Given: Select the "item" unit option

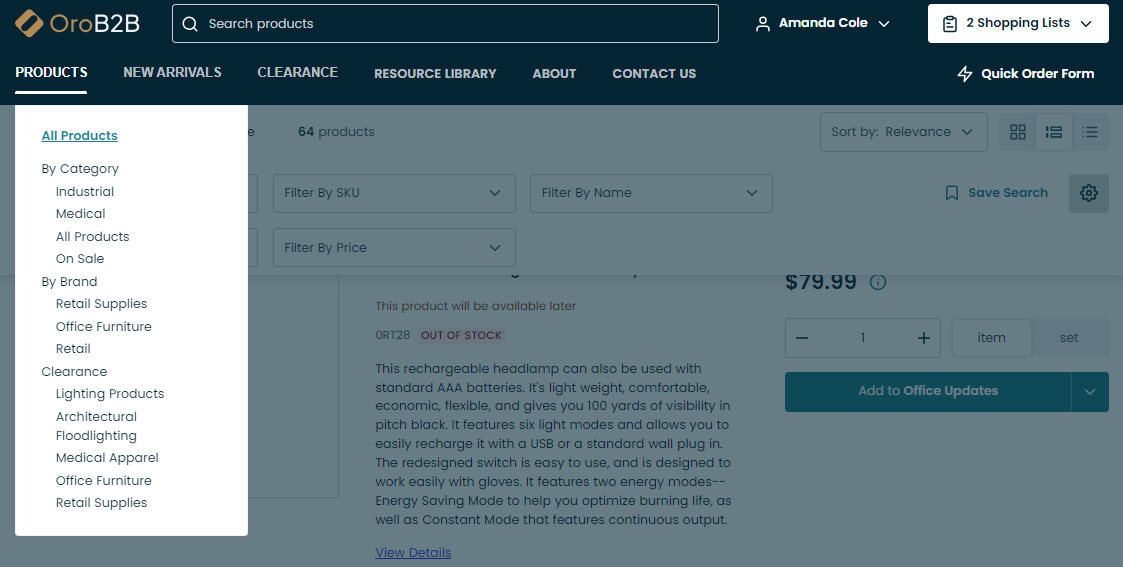Looking at the screenshot, I should point(991,338).
